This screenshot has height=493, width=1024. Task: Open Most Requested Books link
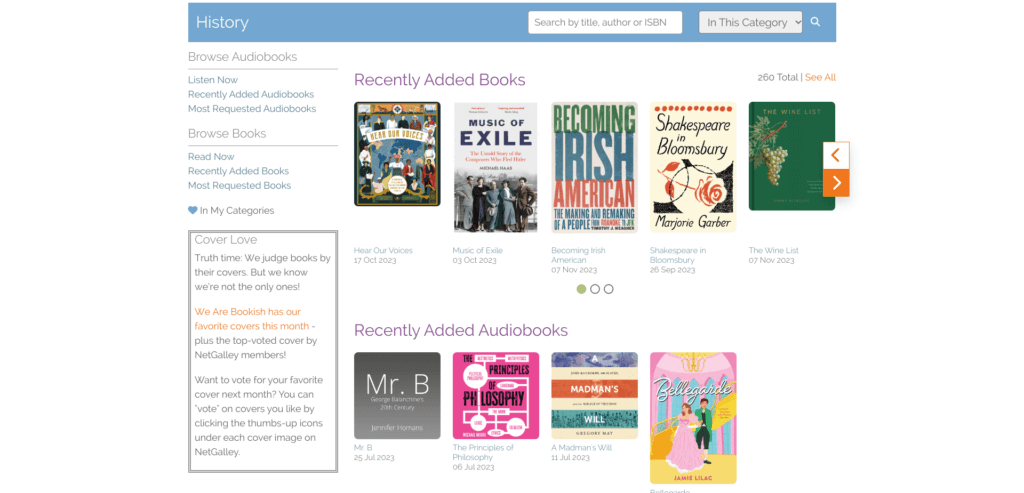(x=240, y=185)
